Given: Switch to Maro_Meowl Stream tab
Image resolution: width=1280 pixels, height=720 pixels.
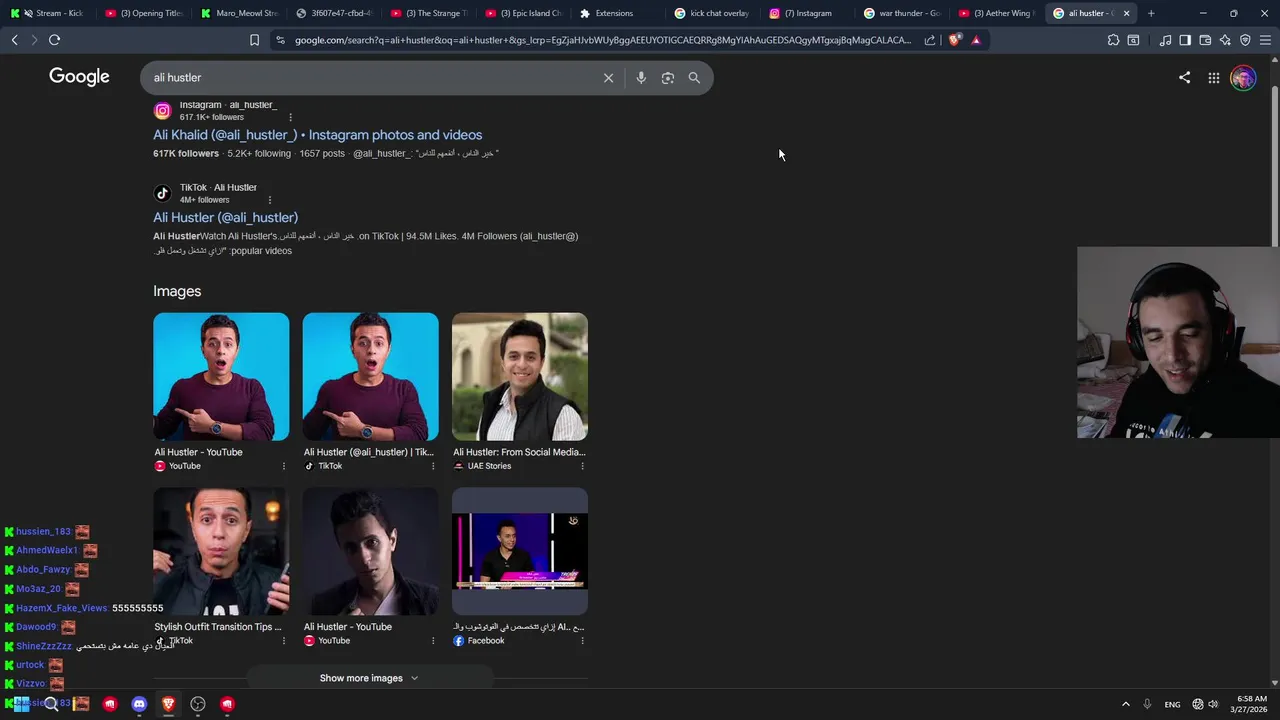Looking at the screenshot, I should point(240,13).
